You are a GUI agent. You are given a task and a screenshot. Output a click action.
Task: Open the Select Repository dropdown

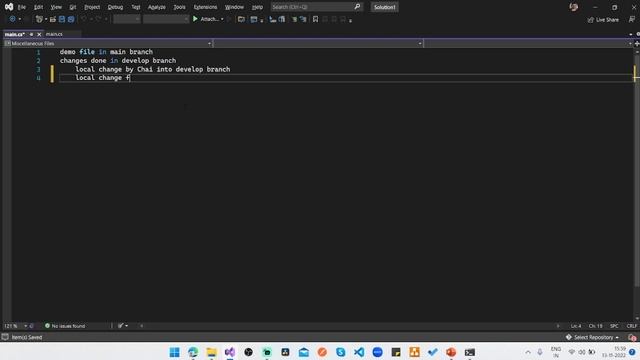click(x=592, y=337)
